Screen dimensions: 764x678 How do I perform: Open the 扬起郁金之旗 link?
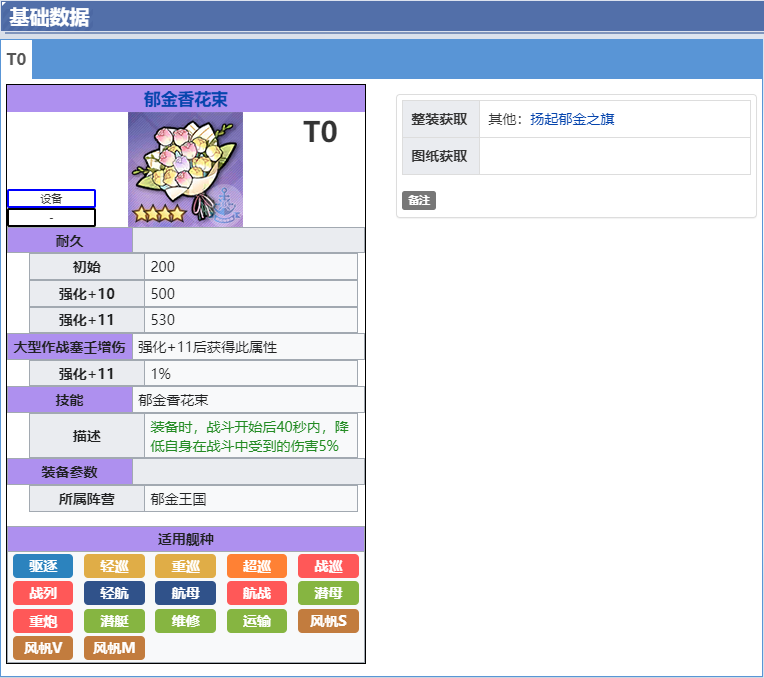point(572,119)
